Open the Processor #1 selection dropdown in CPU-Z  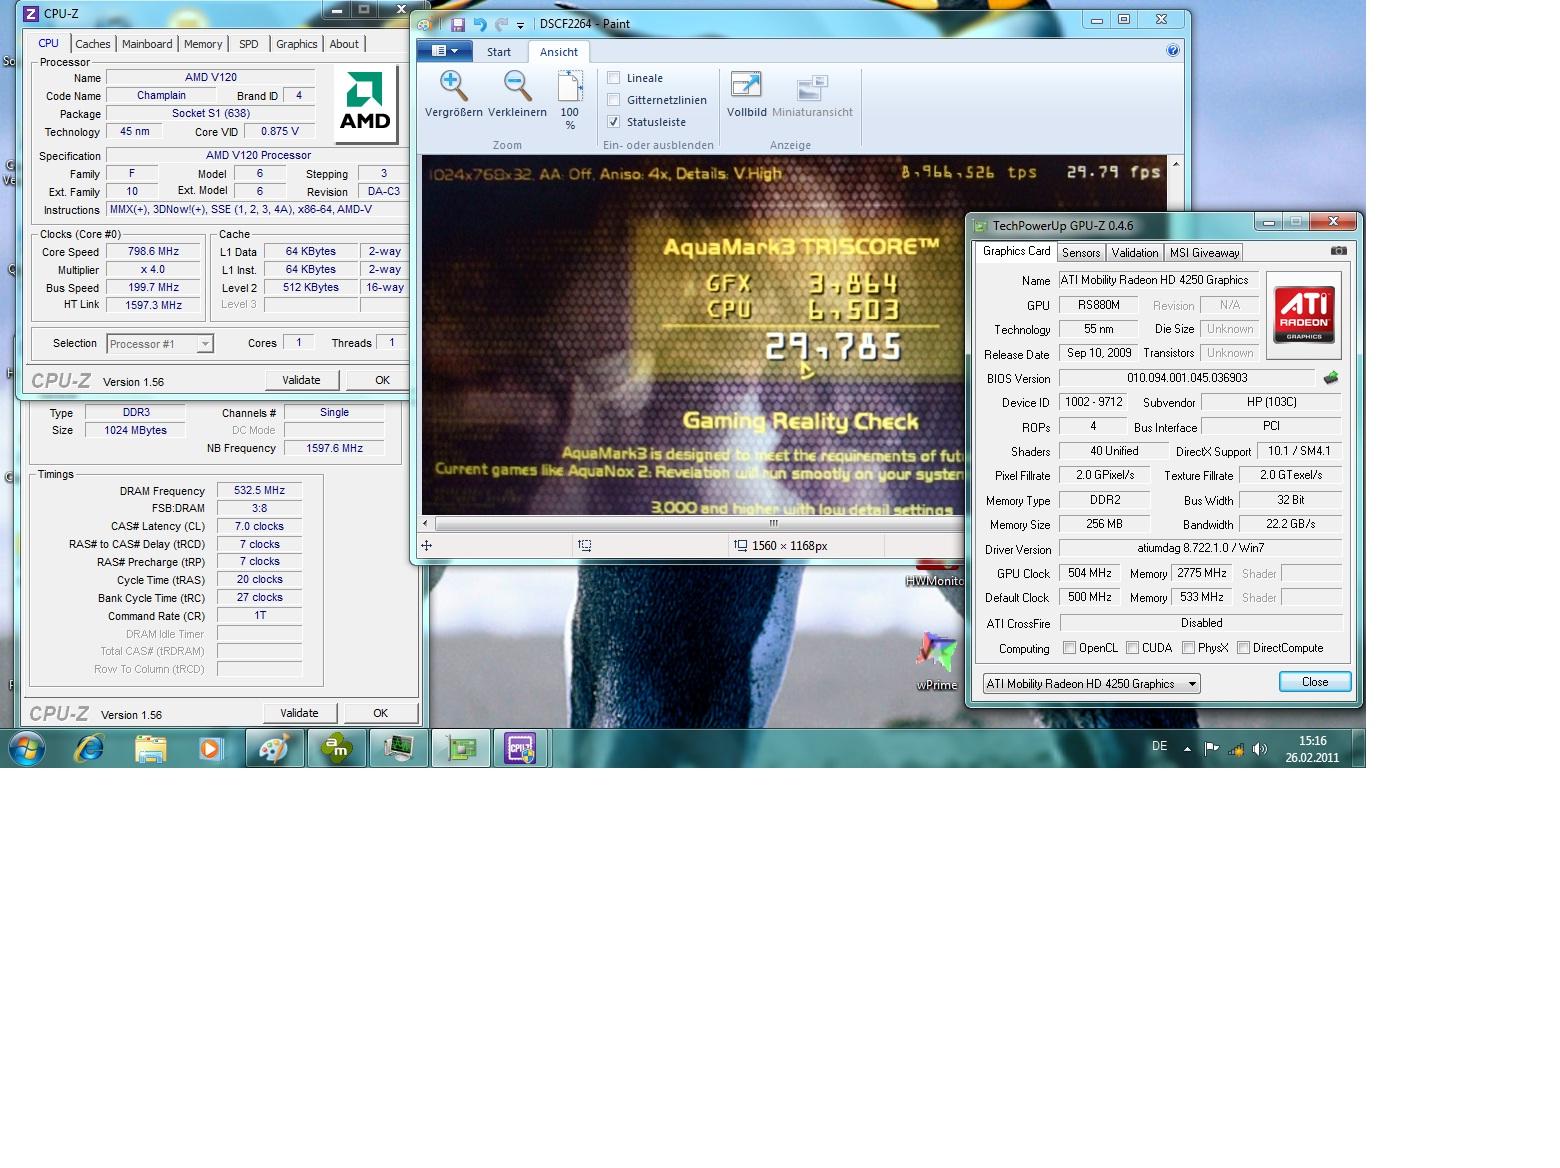tap(160, 344)
